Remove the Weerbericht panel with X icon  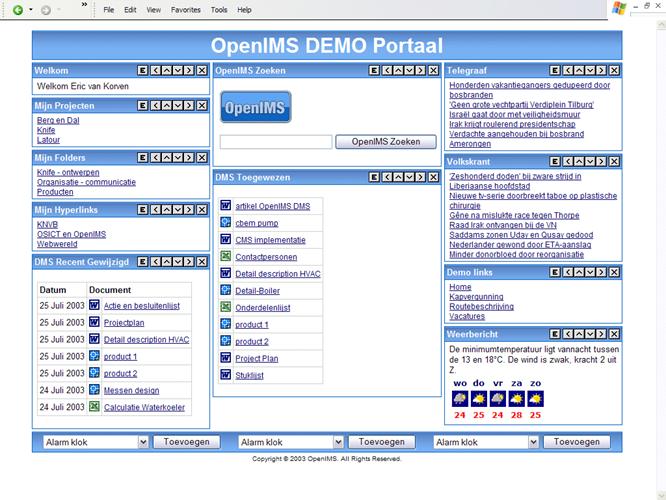[615, 334]
